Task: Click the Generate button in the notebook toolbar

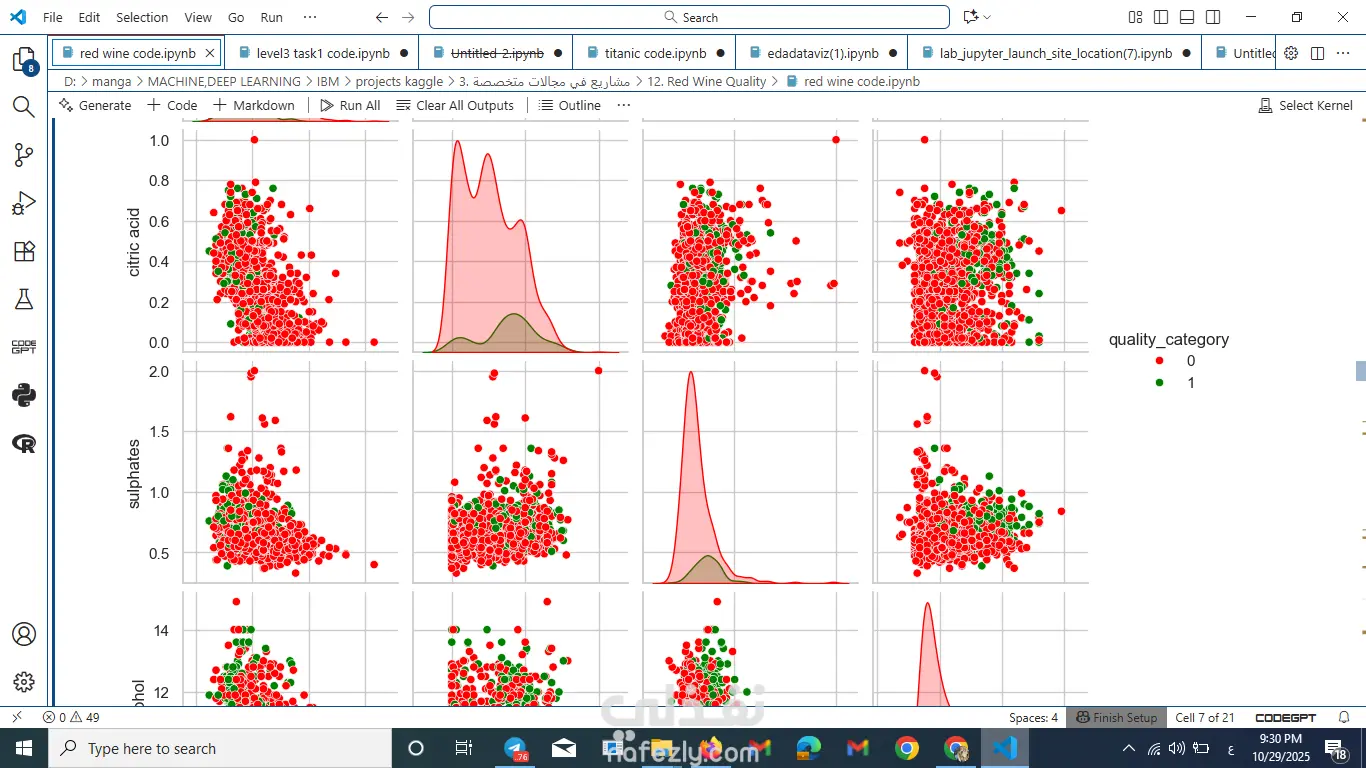Action: pyautogui.click(x=95, y=105)
